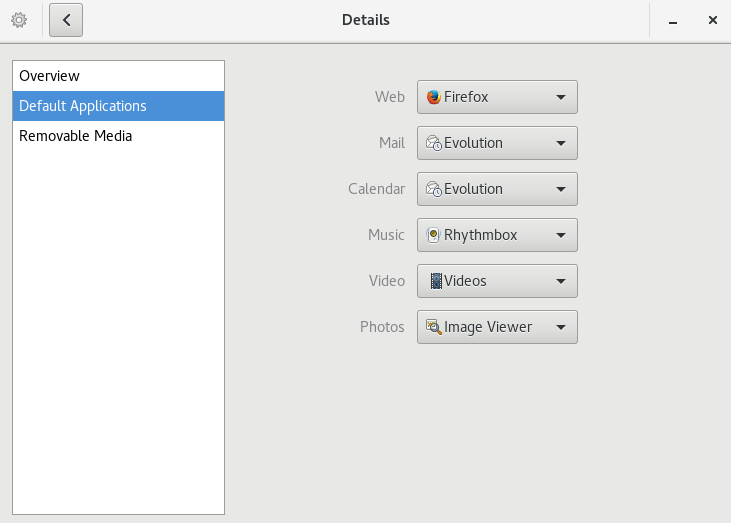Click the Evolution icon in Calendar selector
The image size is (731, 523).
click(x=434, y=189)
